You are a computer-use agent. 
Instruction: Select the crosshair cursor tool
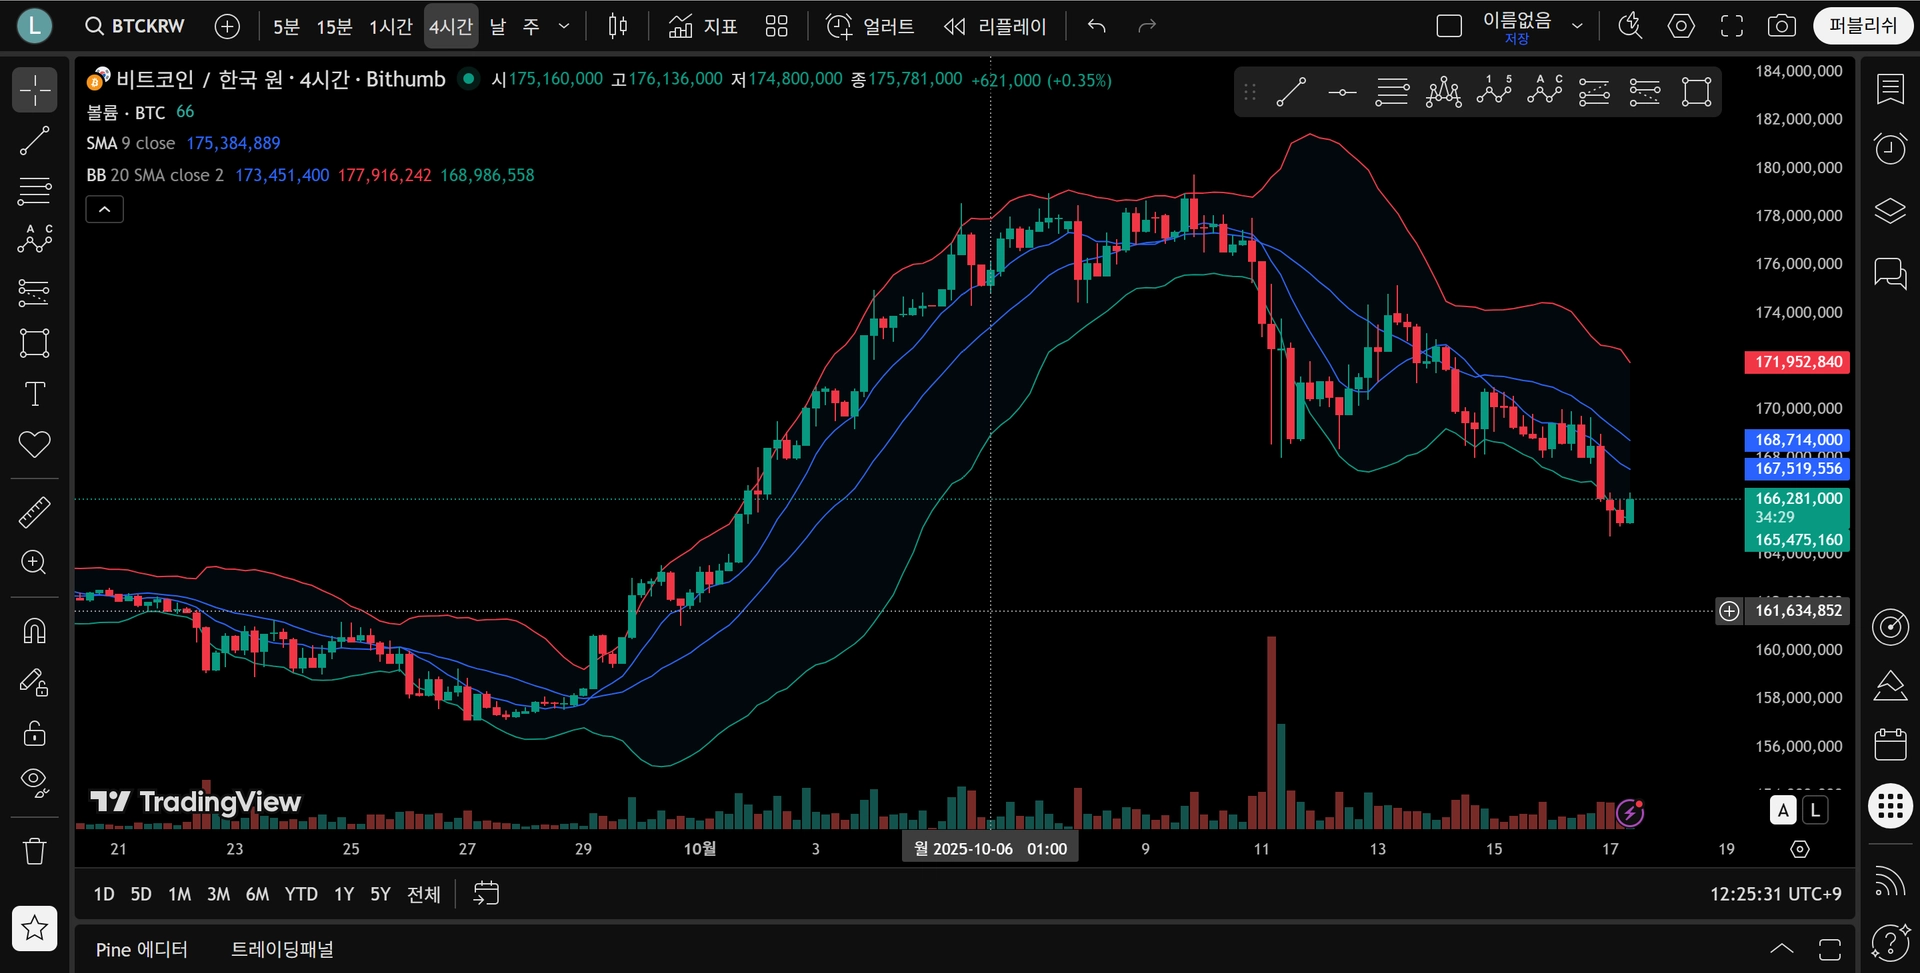[34, 90]
